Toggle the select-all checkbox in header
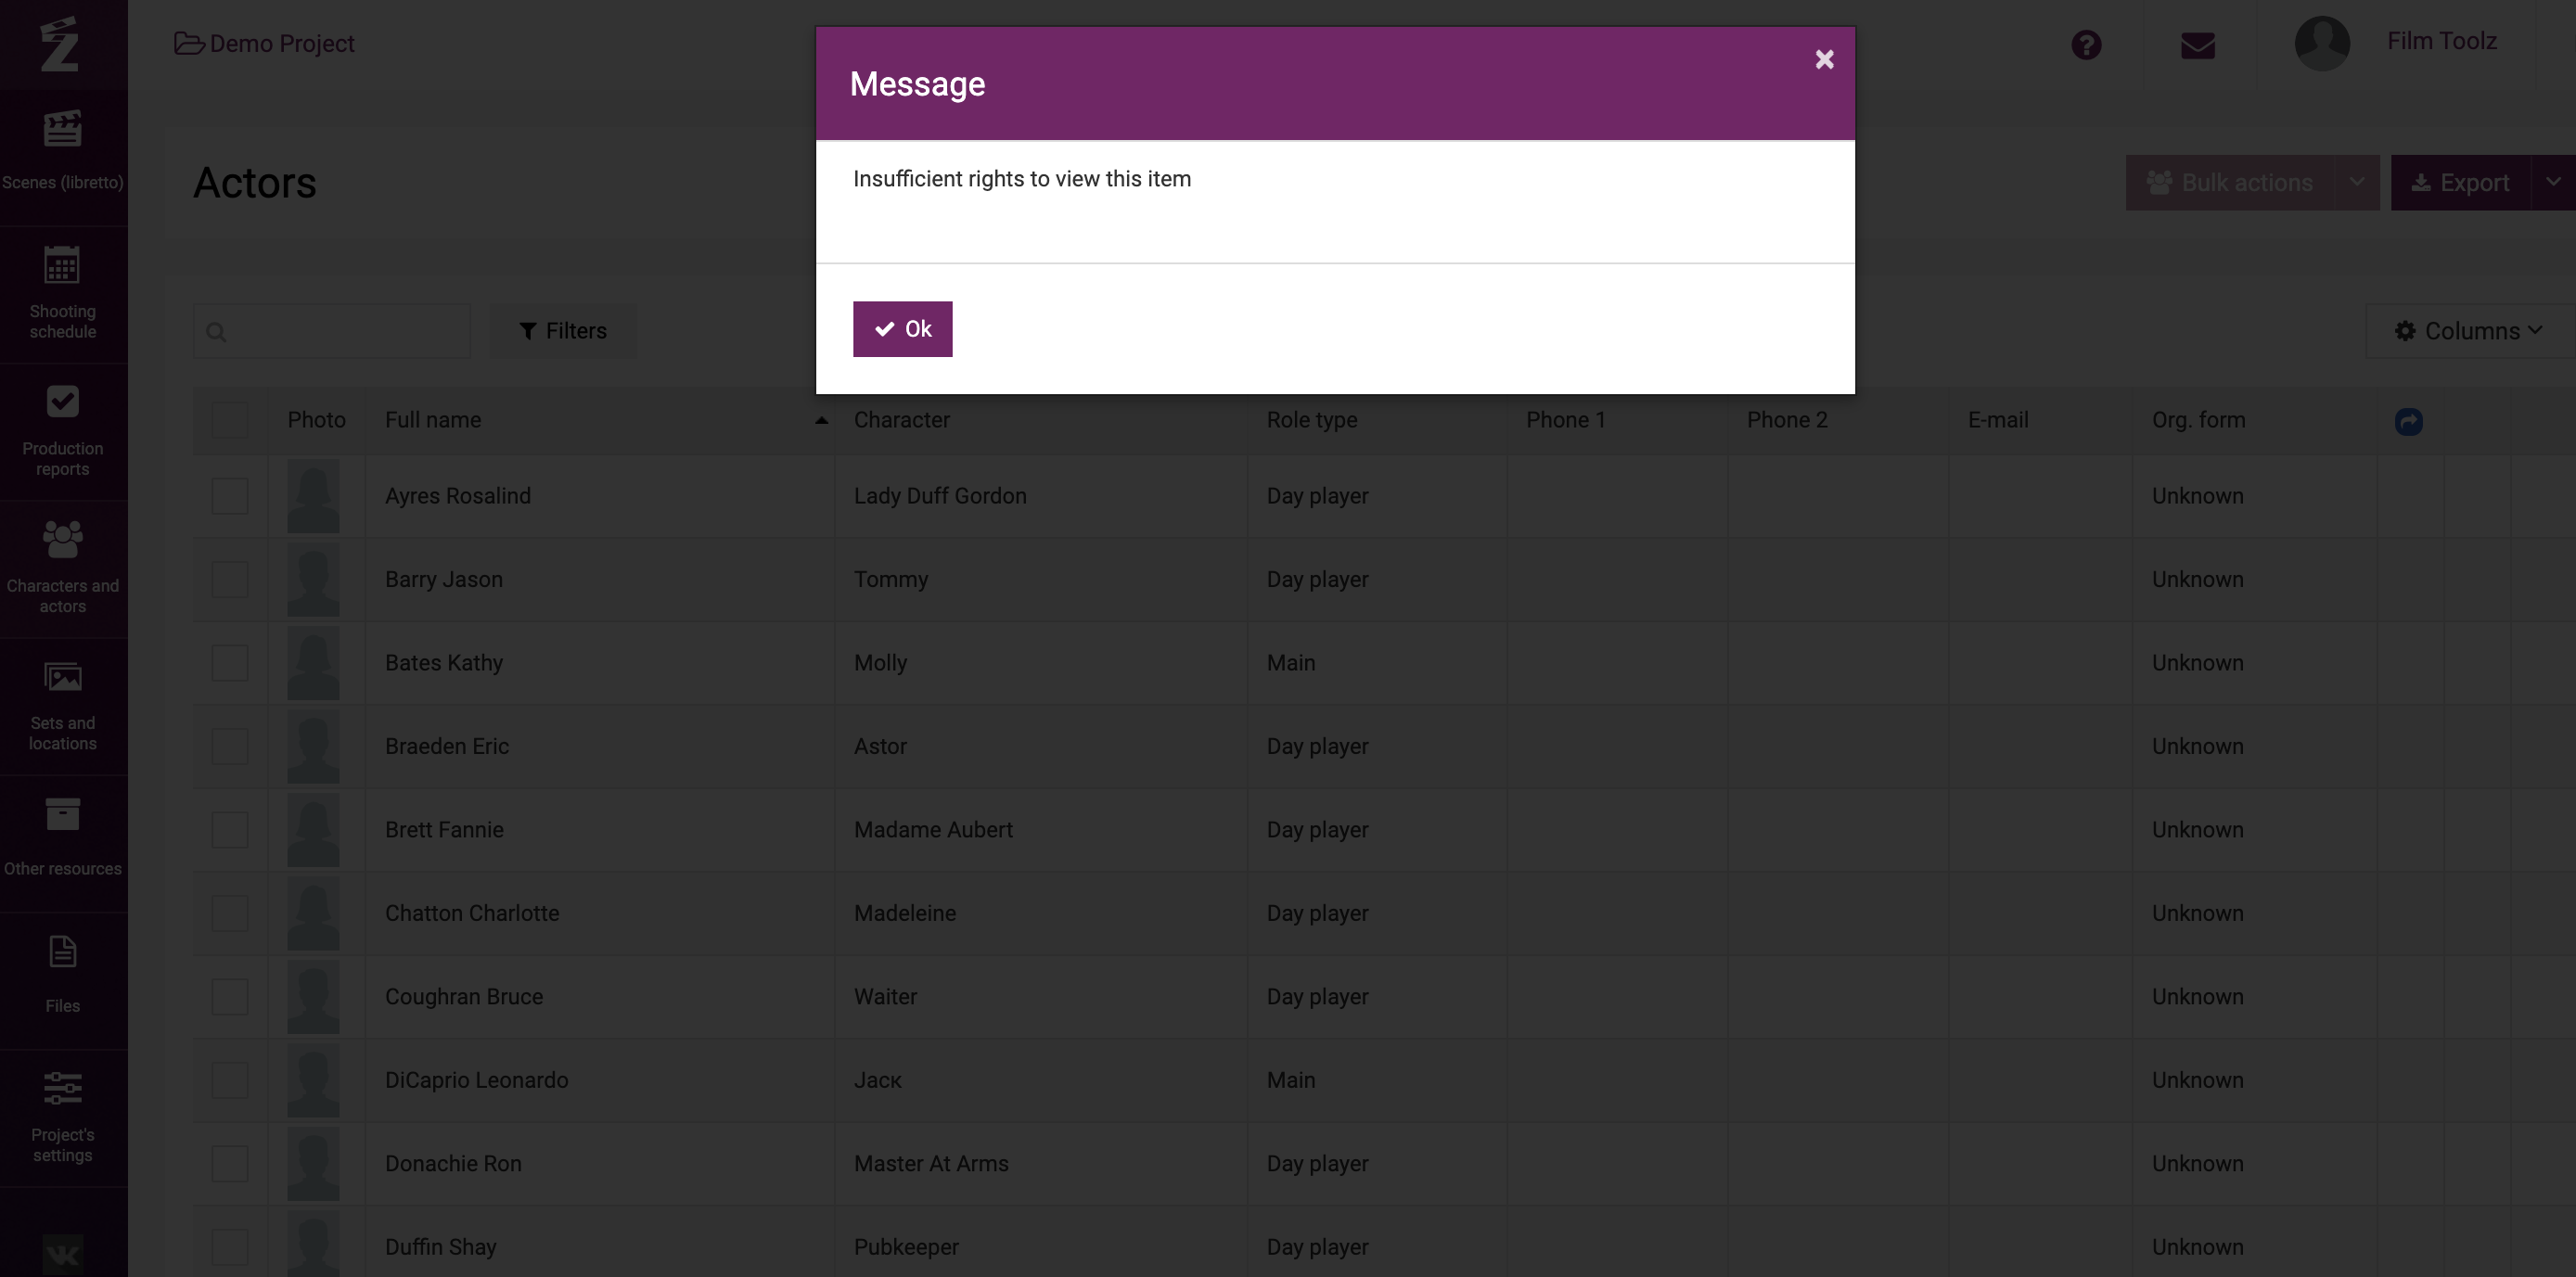This screenshot has width=2576, height=1277. tap(230, 420)
